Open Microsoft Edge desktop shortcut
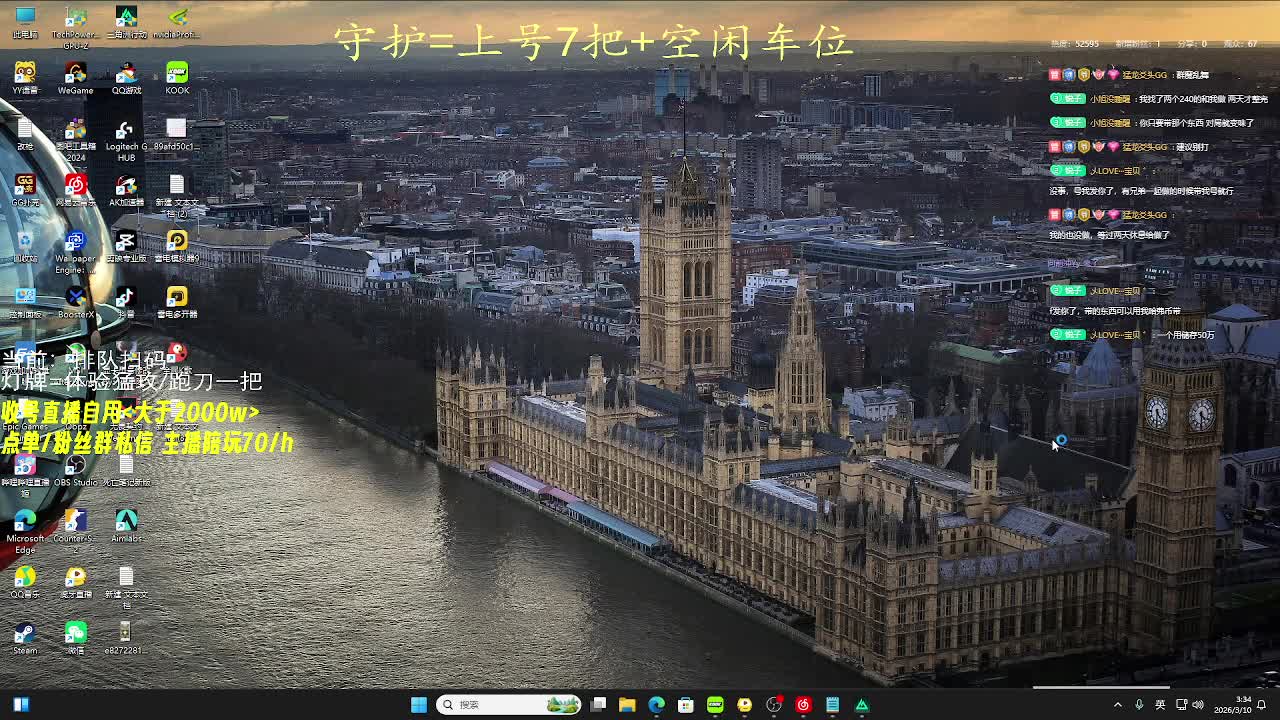Image resolution: width=1280 pixels, height=720 pixels. 25,522
